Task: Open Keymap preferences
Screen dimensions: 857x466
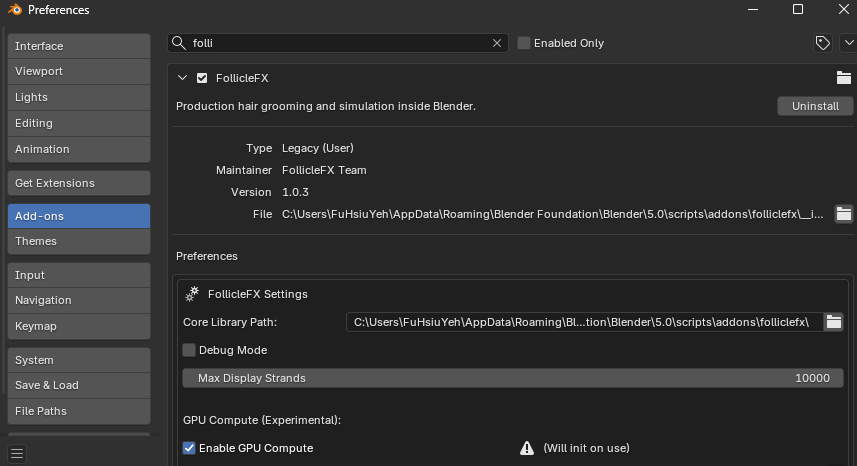Action: tap(79, 326)
